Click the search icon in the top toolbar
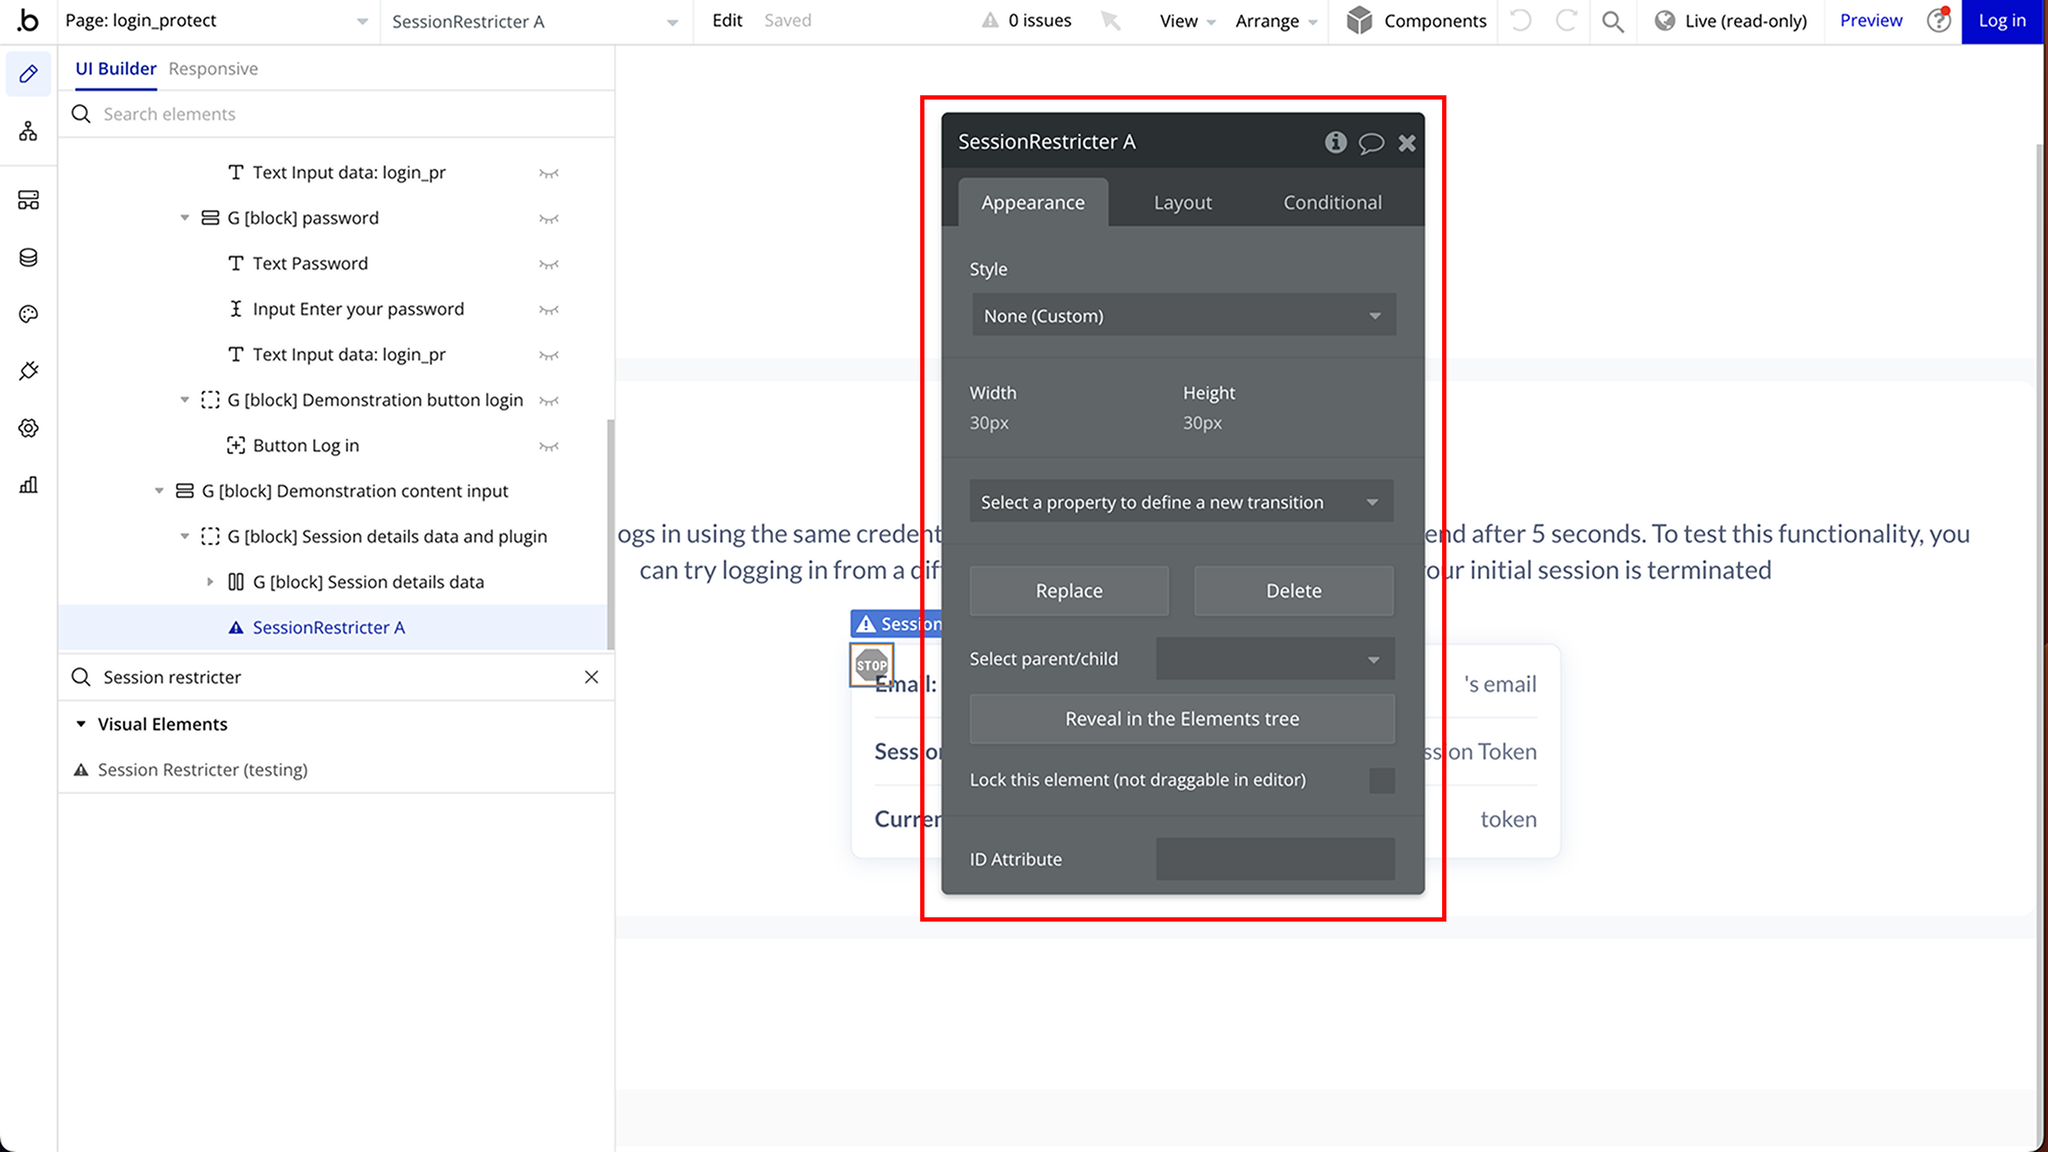 pyautogui.click(x=1613, y=21)
